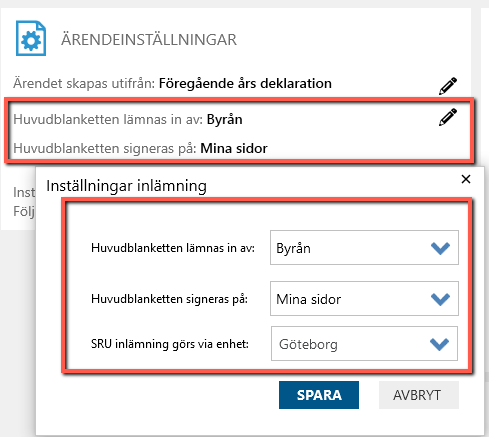Screen dimensions: 489x437
Task: Open the 'Huvudblanketten lämnas in av' combo box
Action: (x=364, y=248)
